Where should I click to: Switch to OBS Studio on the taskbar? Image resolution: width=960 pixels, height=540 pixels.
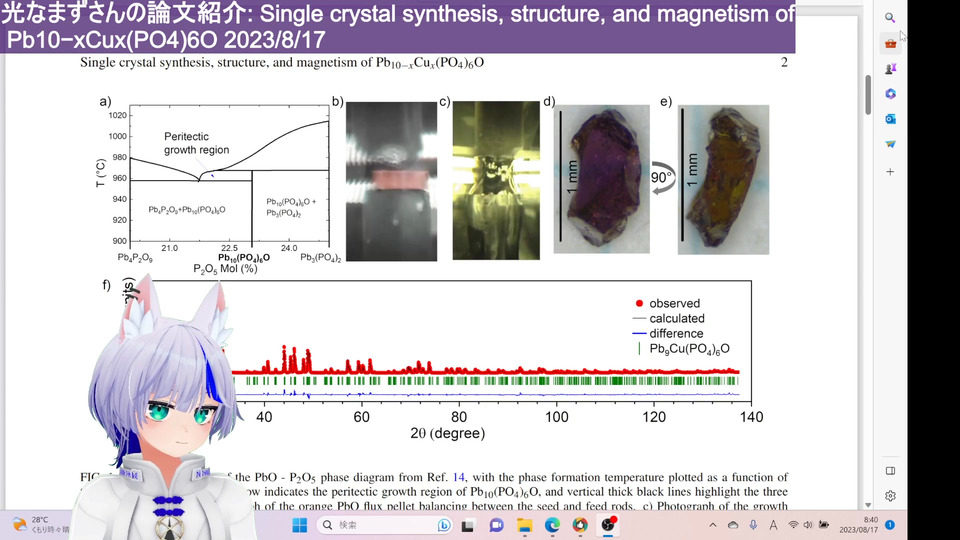coord(608,525)
